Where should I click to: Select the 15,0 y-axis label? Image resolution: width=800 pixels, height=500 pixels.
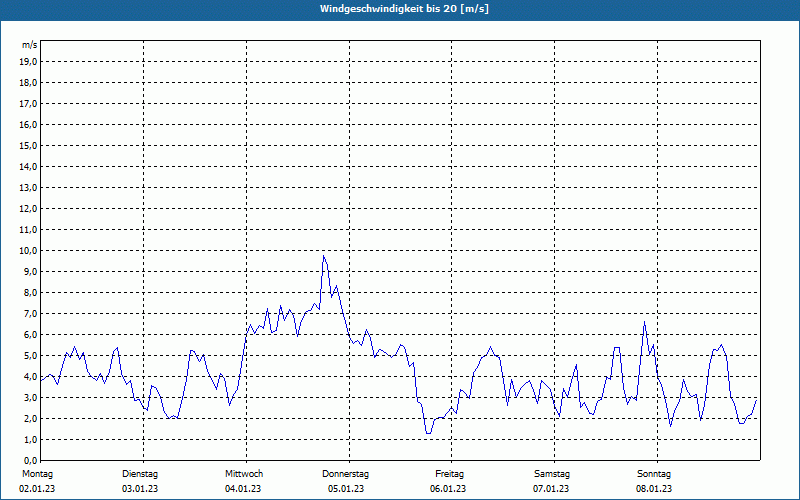point(28,145)
